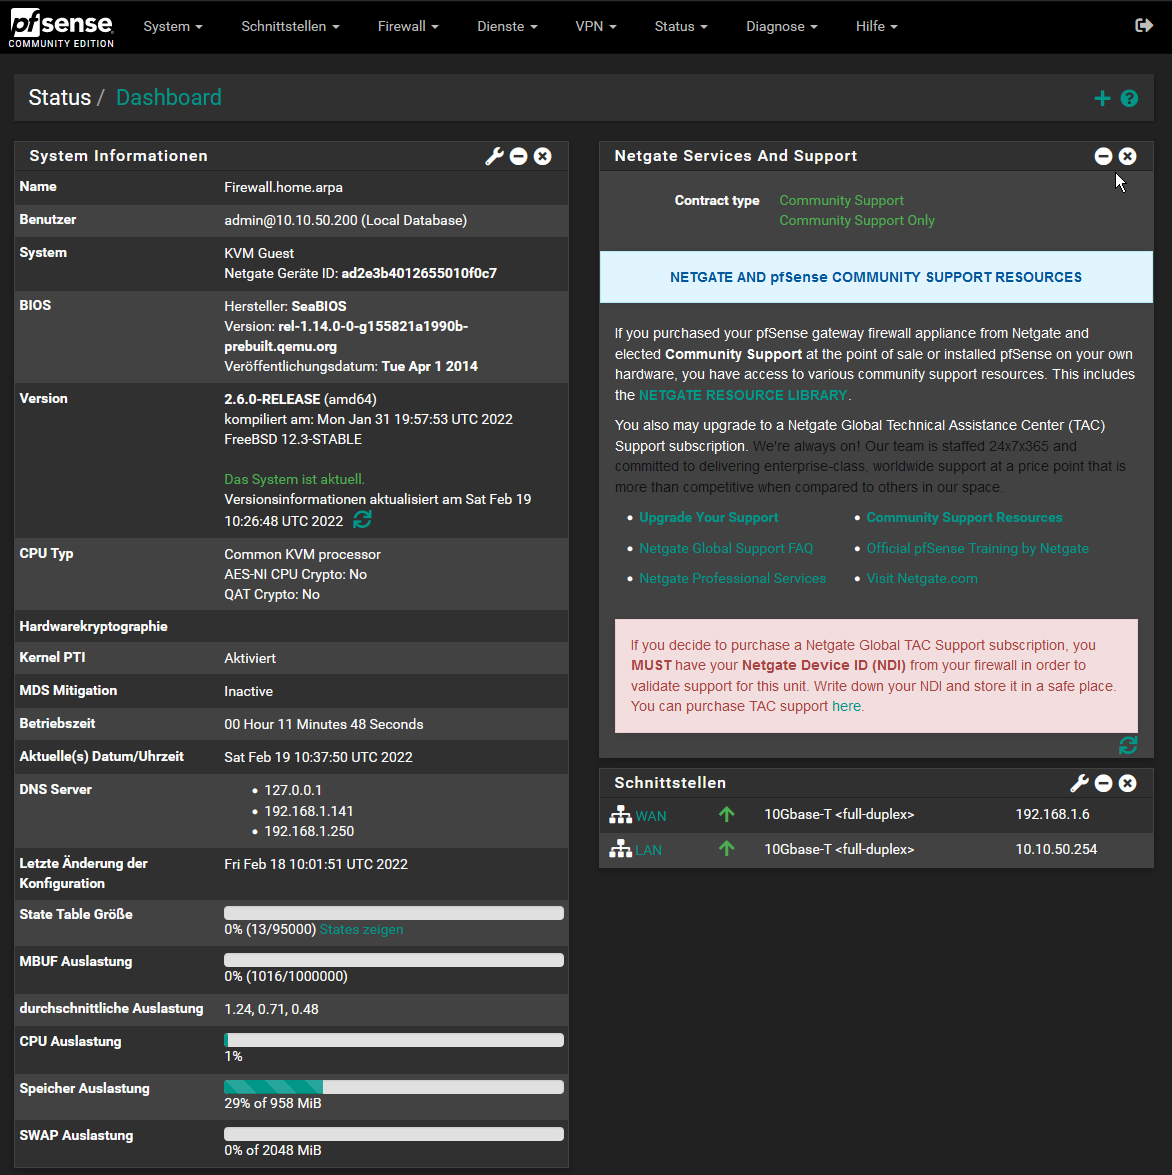Open the Hilfe menu
Screen dimensions: 1172x1175
877,26
